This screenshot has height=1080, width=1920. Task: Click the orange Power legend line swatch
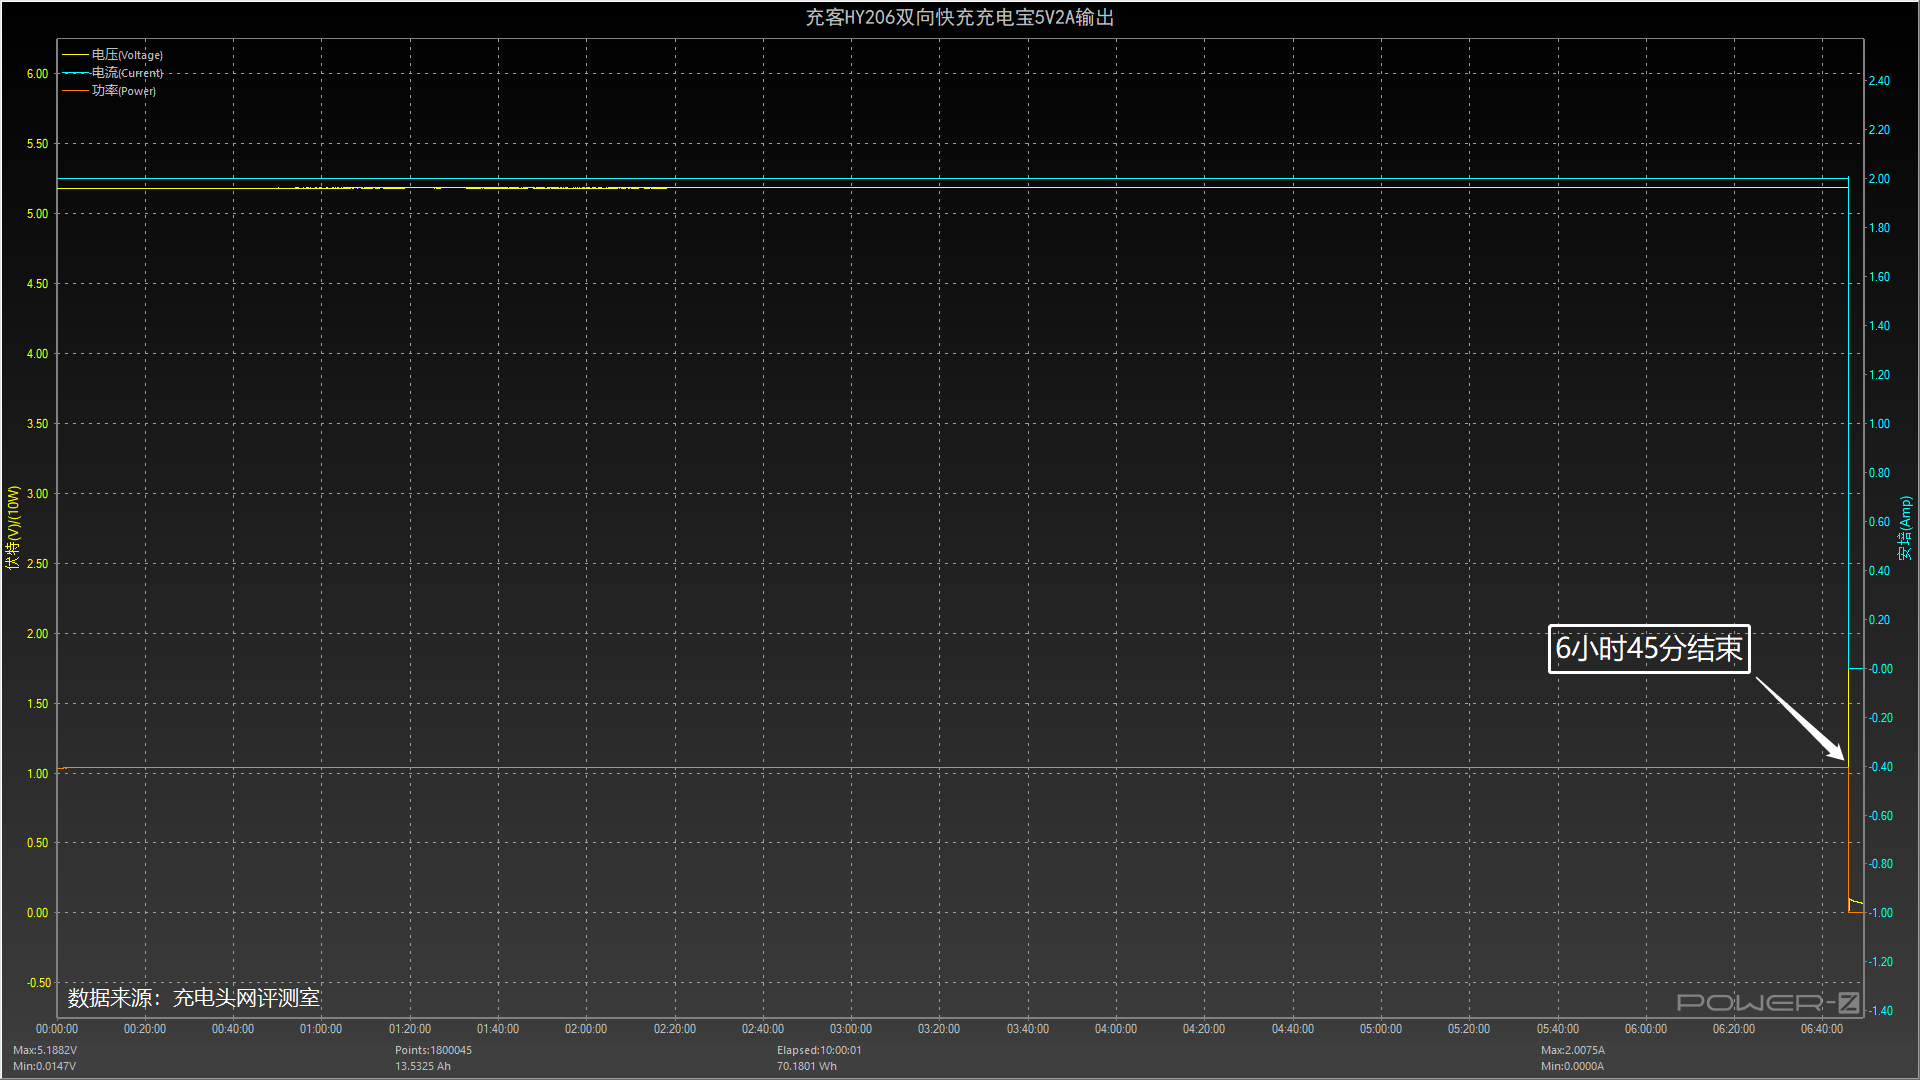pyautogui.click(x=75, y=91)
